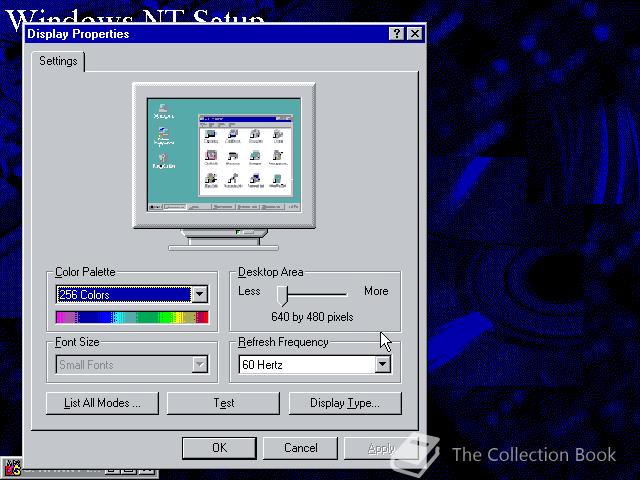Click the Less label on slider
Image resolution: width=640 pixels, height=480 pixels.
point(249,291)
